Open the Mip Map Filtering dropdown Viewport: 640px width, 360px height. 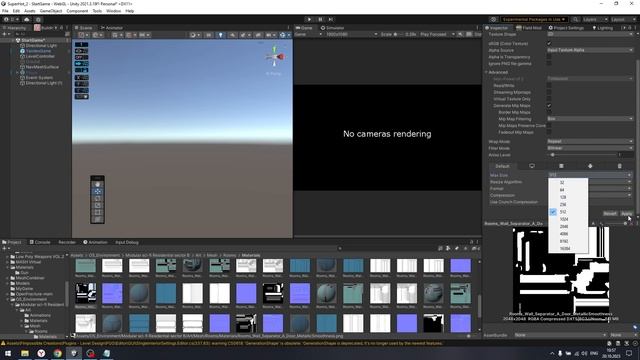click(590, 118)
